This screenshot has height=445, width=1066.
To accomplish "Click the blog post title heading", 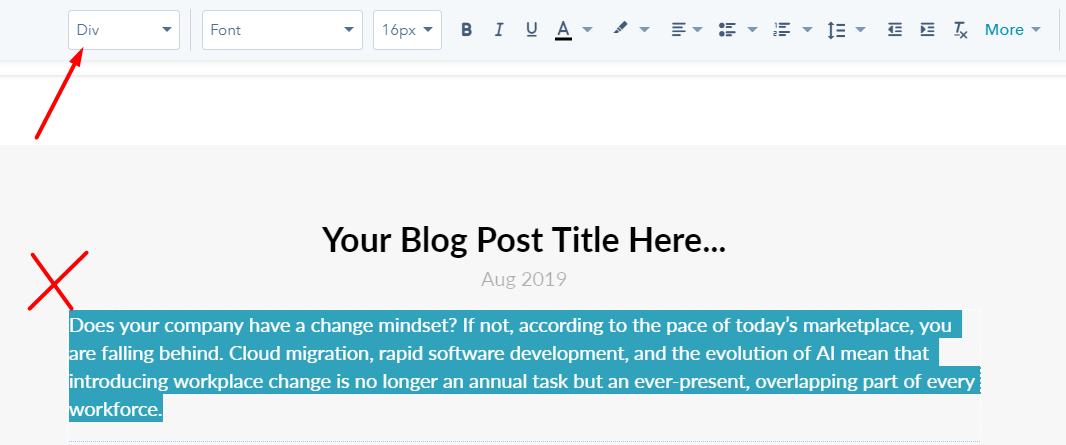I will click(523, 240).
